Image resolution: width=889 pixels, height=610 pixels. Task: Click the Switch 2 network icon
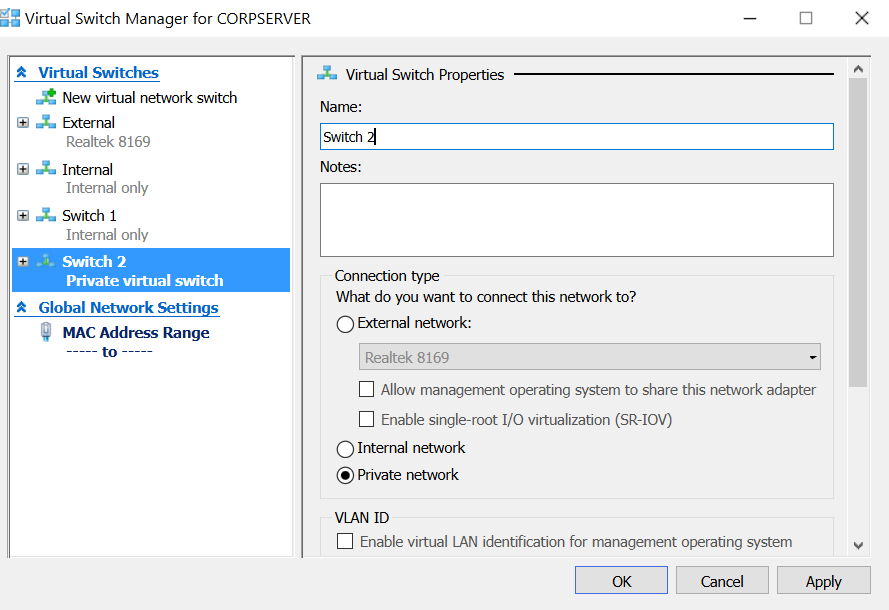46,261
